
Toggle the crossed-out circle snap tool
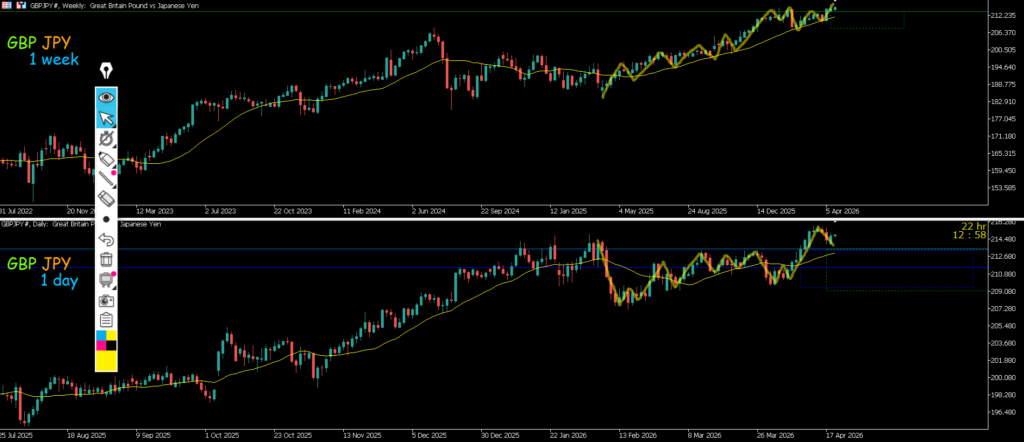pyautogui.click(x=107, y=138)
